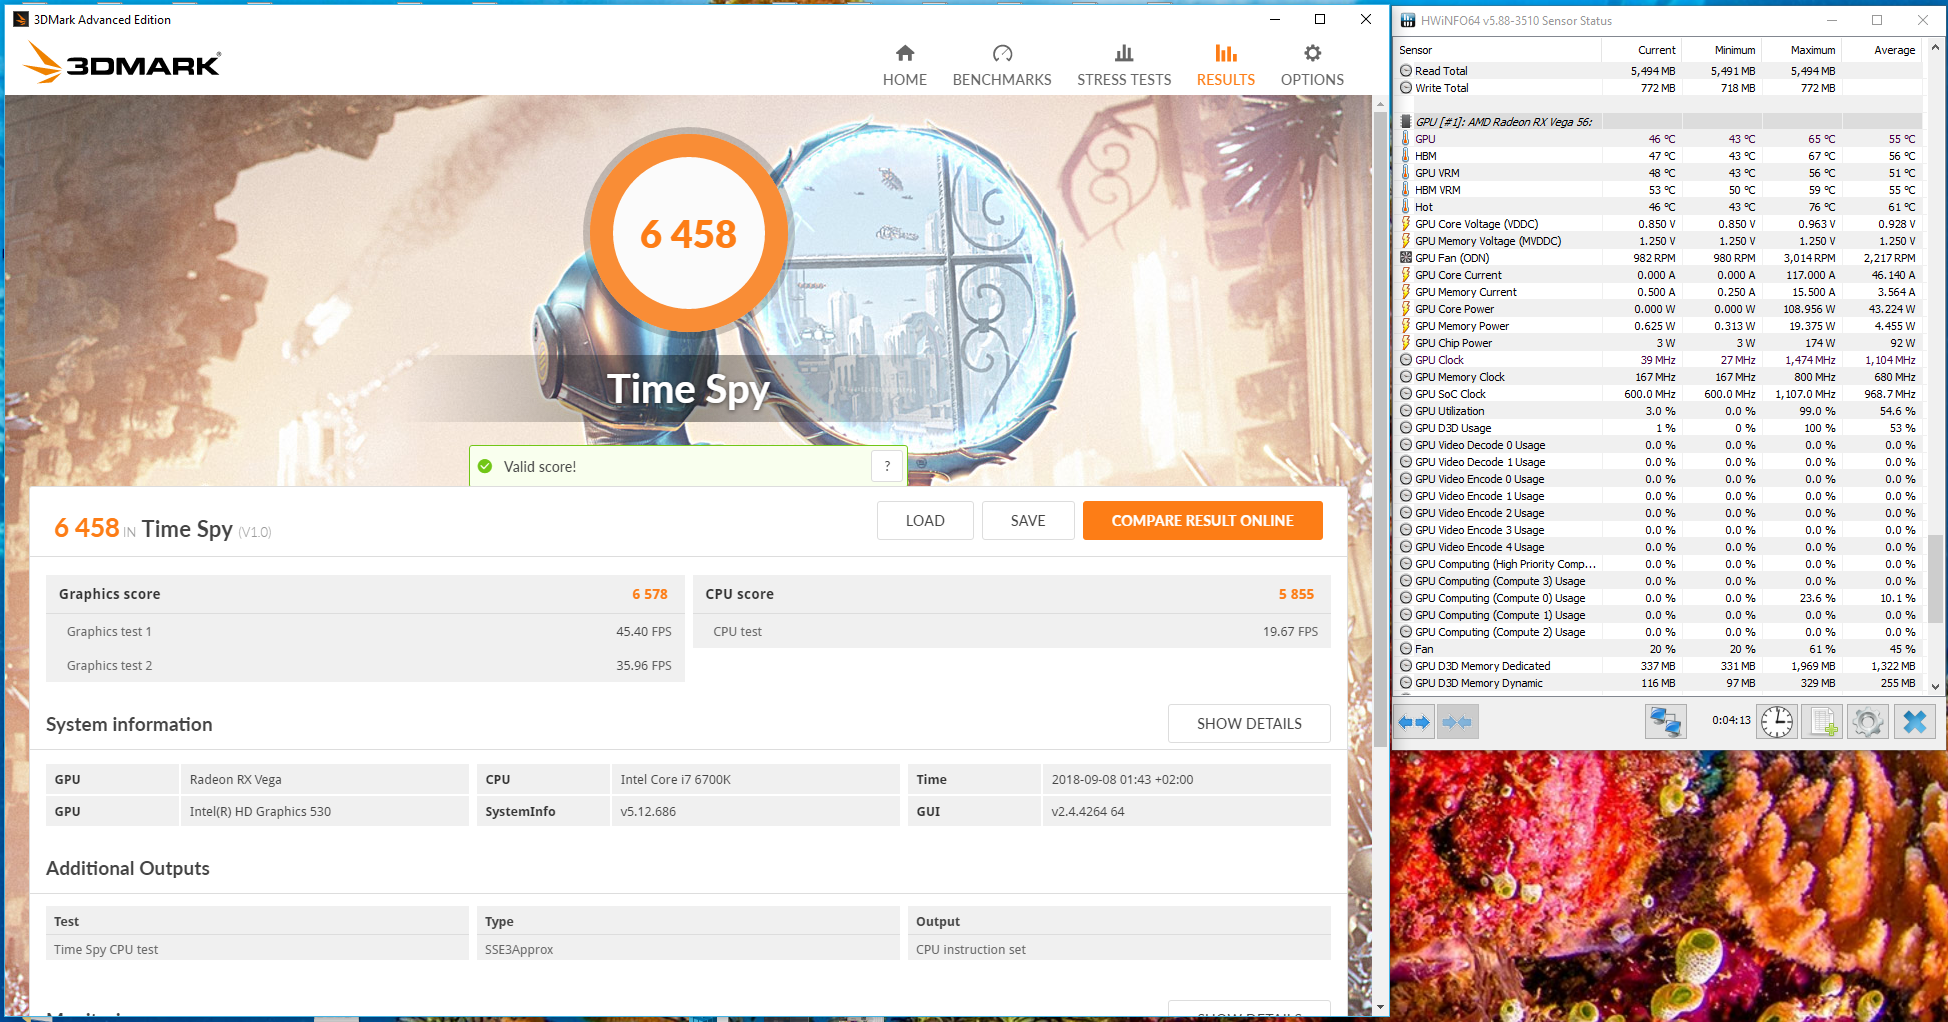Click the Maximum column header
The height and width of the screenshot is (1022, 1948).
(1801, 50)
